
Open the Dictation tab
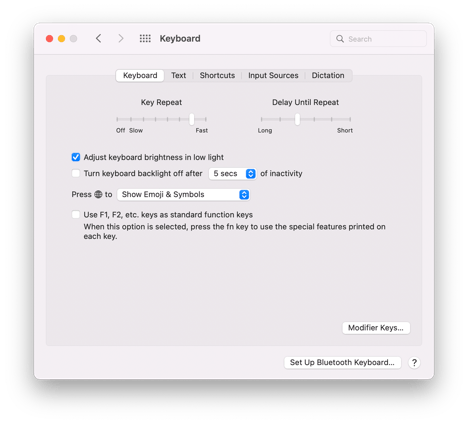(x=328, y=76)
